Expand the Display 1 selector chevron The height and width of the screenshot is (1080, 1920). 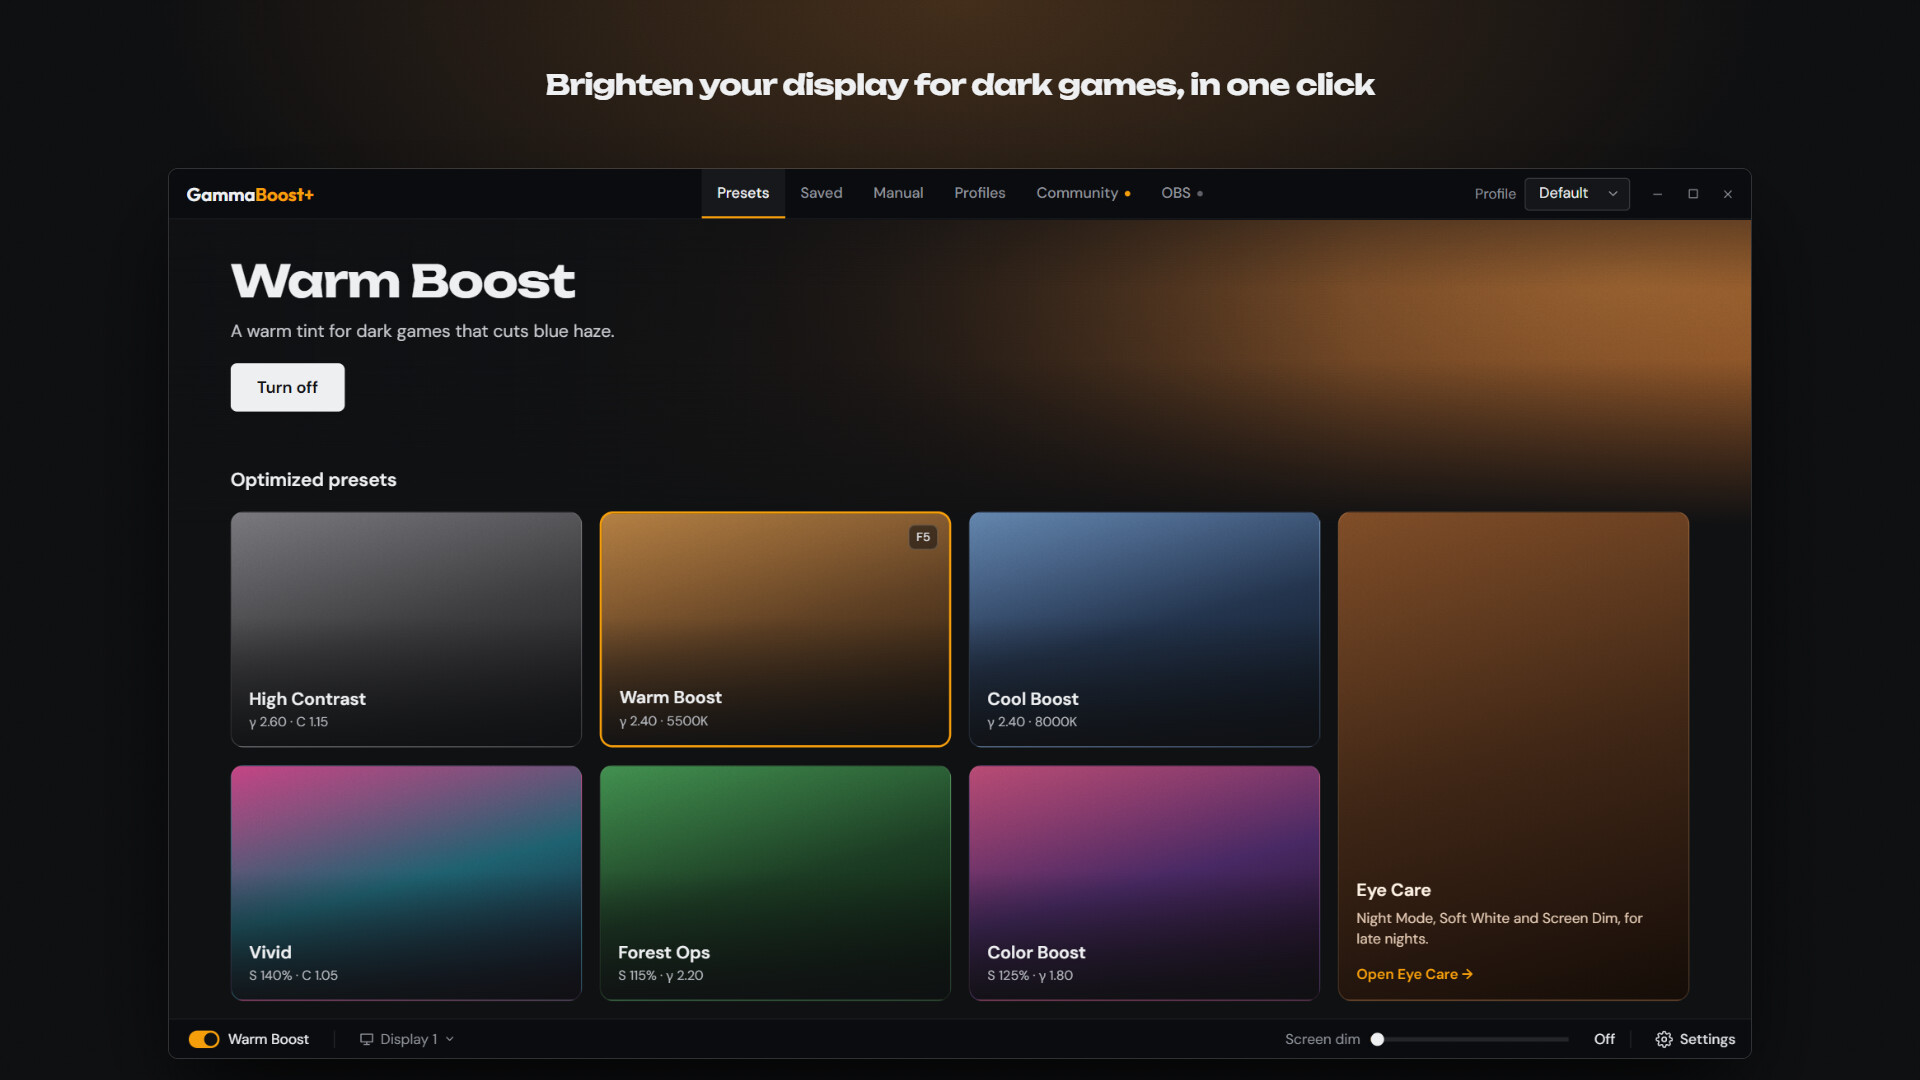(450, 1039)
